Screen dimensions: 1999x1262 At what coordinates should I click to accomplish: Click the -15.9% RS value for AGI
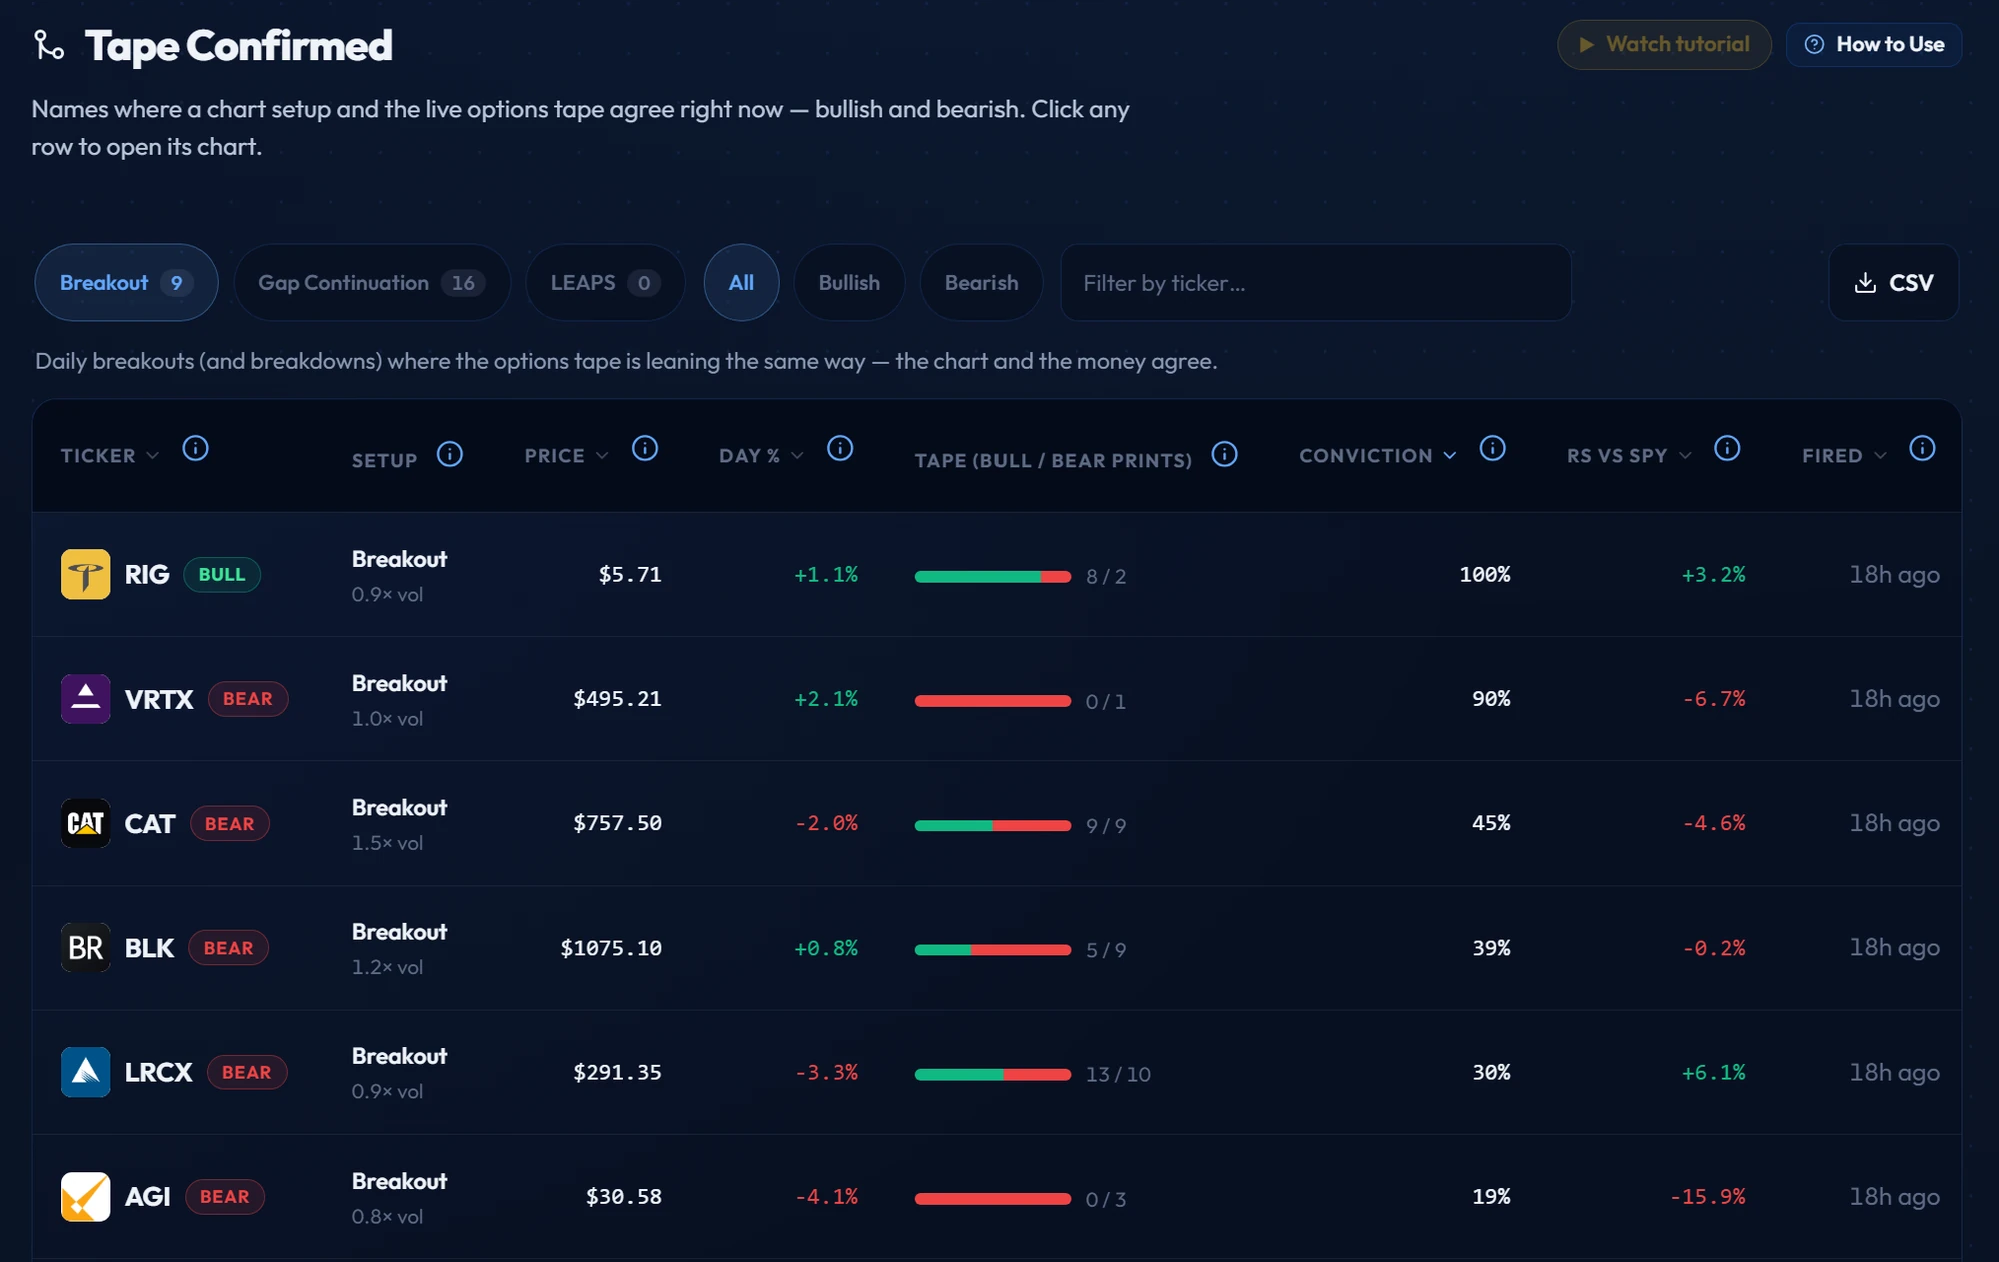click(x=1707, y=1197)
